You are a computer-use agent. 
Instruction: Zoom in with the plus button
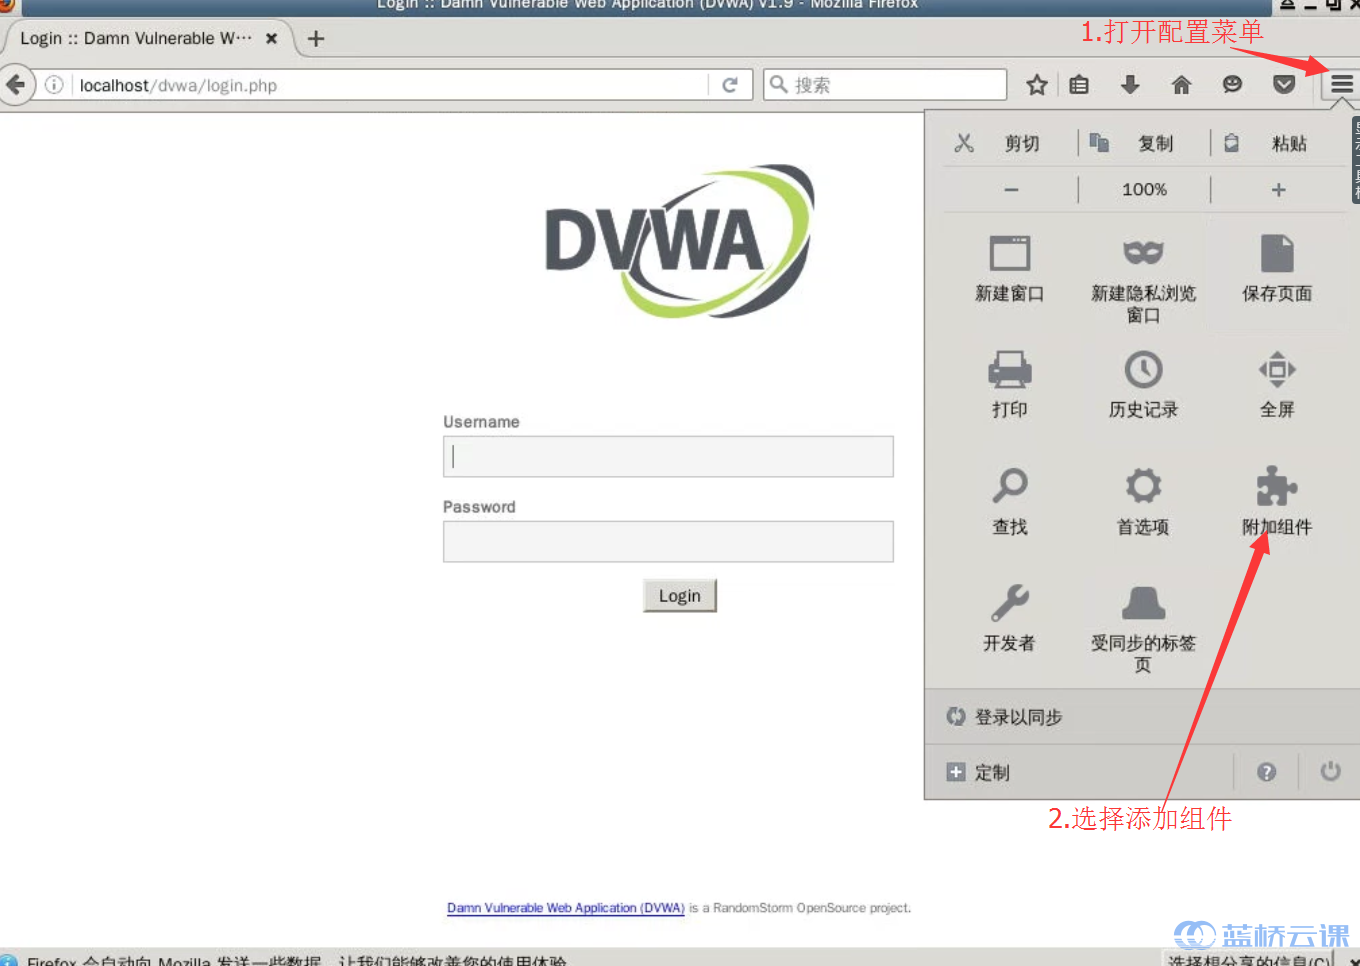[x=1278, y=189]
